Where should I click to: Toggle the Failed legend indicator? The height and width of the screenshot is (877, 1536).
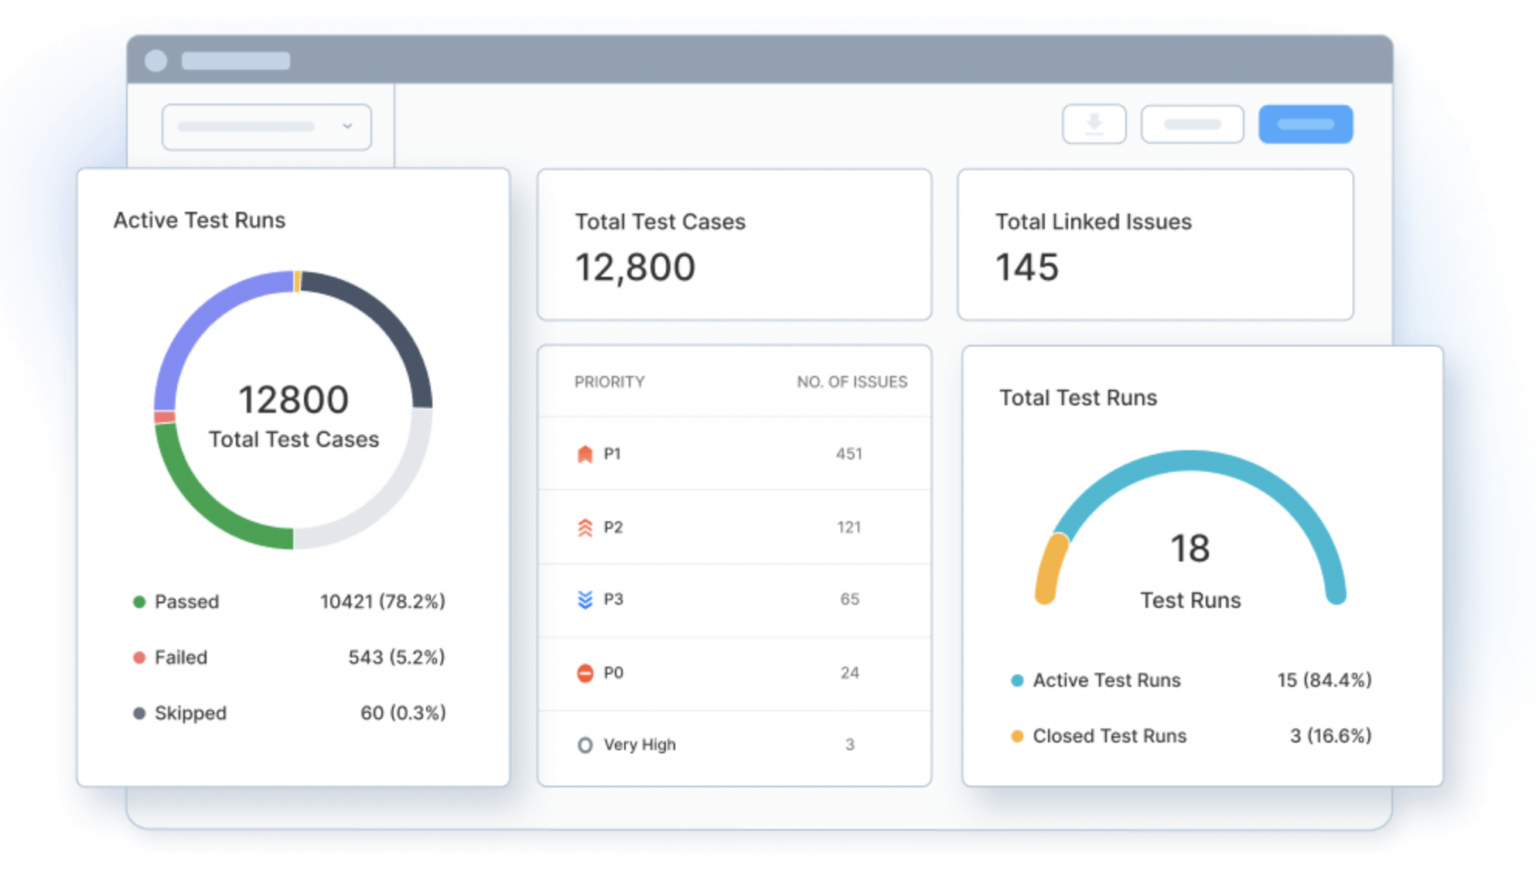click(x=139, y=657)
